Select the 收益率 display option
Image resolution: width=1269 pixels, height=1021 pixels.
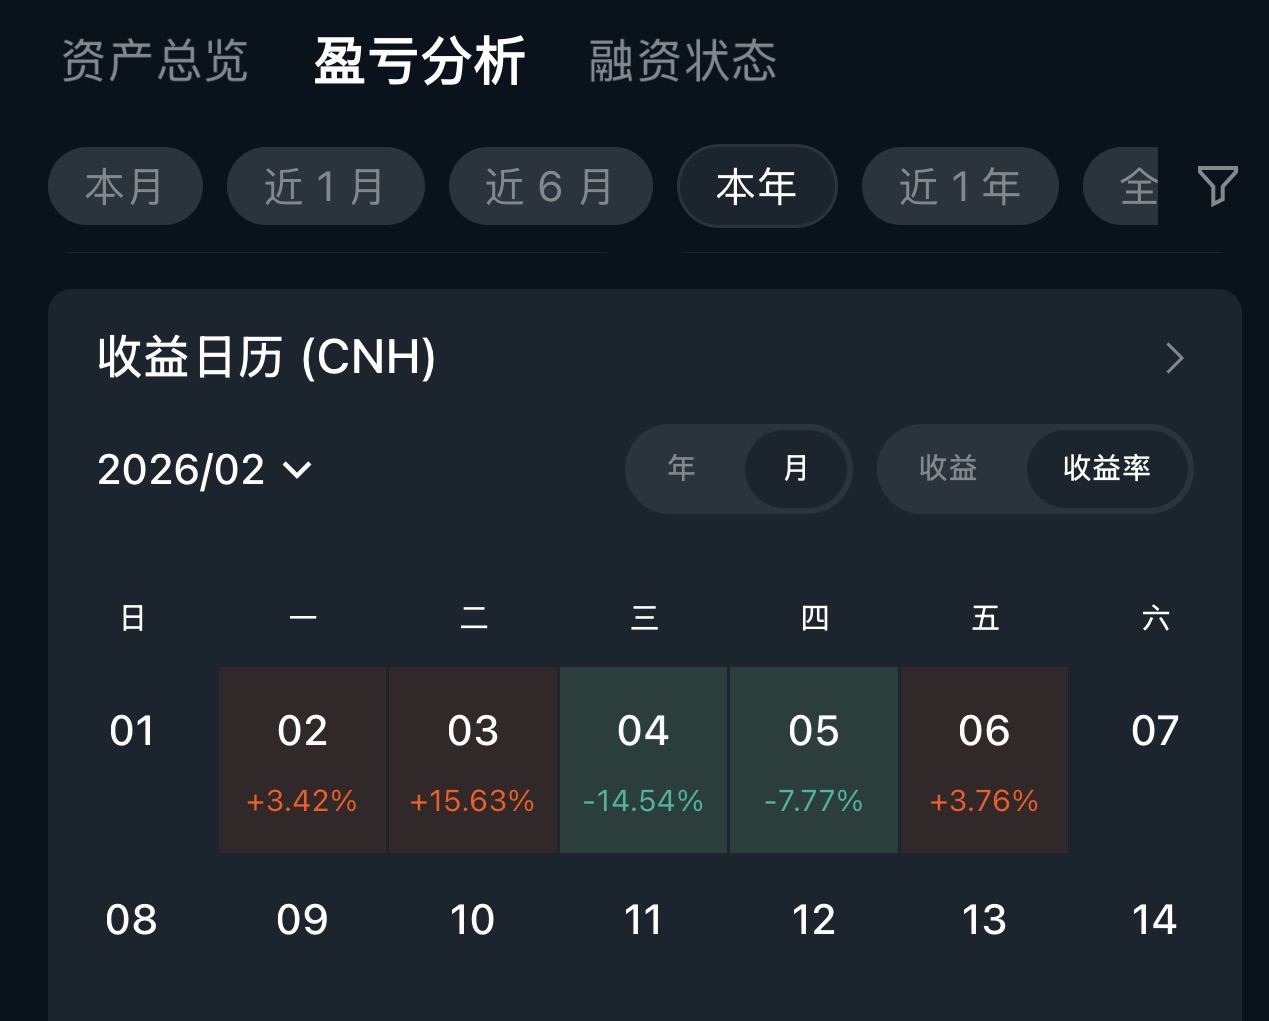pyautogui.click(x=1106, y=468)
